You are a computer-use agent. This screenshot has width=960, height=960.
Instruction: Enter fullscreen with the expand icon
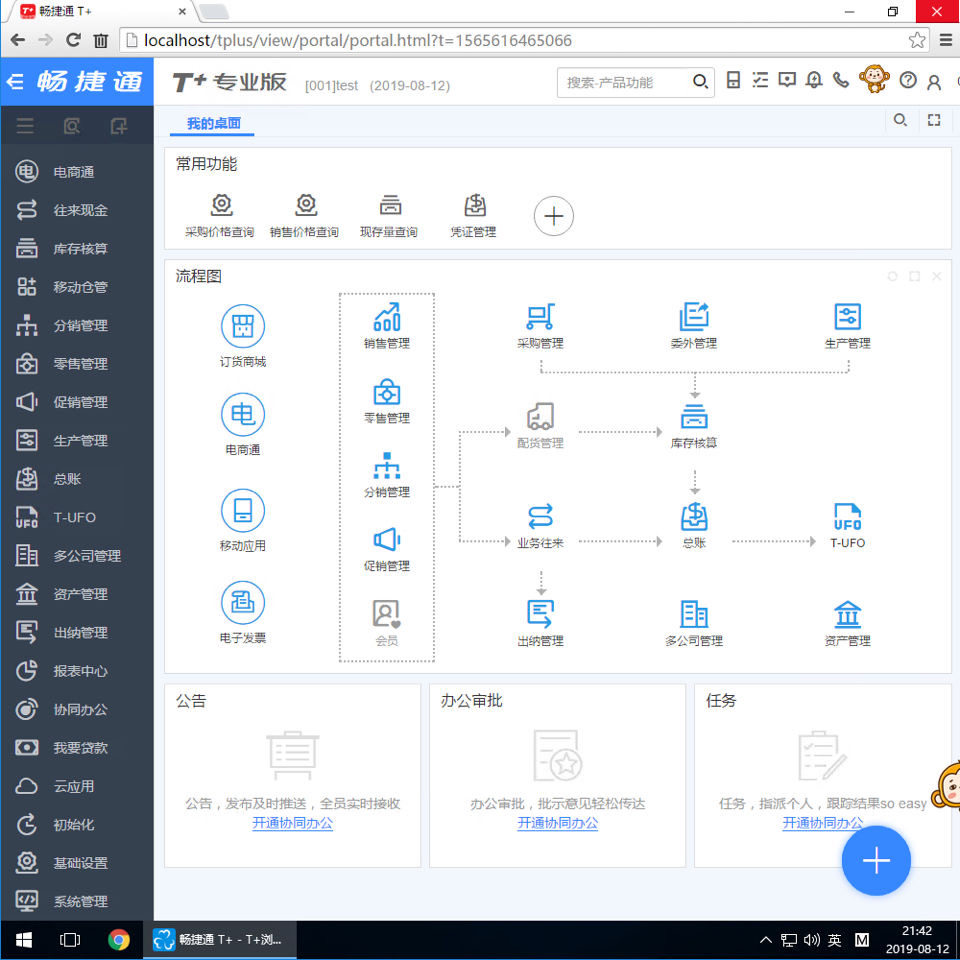(x=934, y=120)
